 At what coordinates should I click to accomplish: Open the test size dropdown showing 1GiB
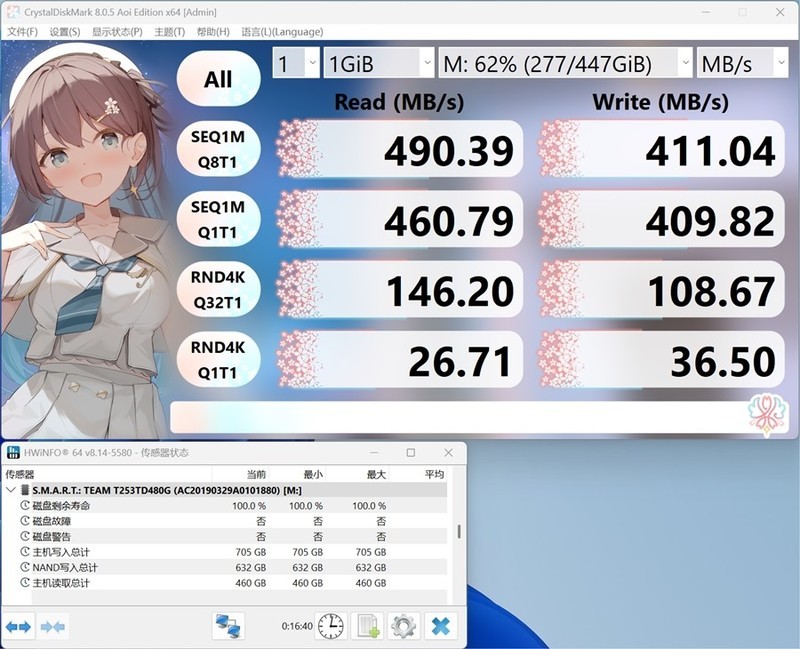(379, 63)
